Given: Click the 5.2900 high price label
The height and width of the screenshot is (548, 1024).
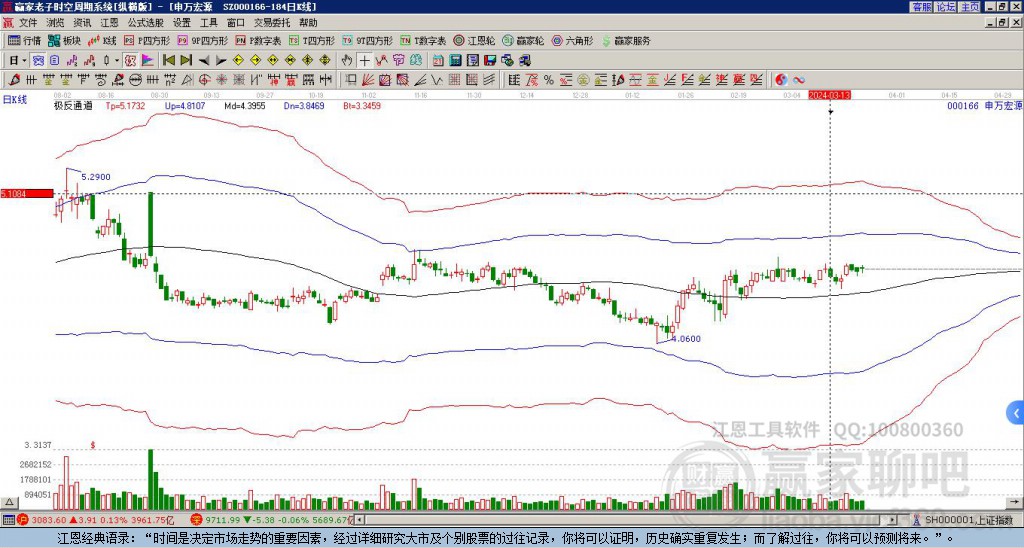Looking at the screenshot, I should click(x=96, y=177).
